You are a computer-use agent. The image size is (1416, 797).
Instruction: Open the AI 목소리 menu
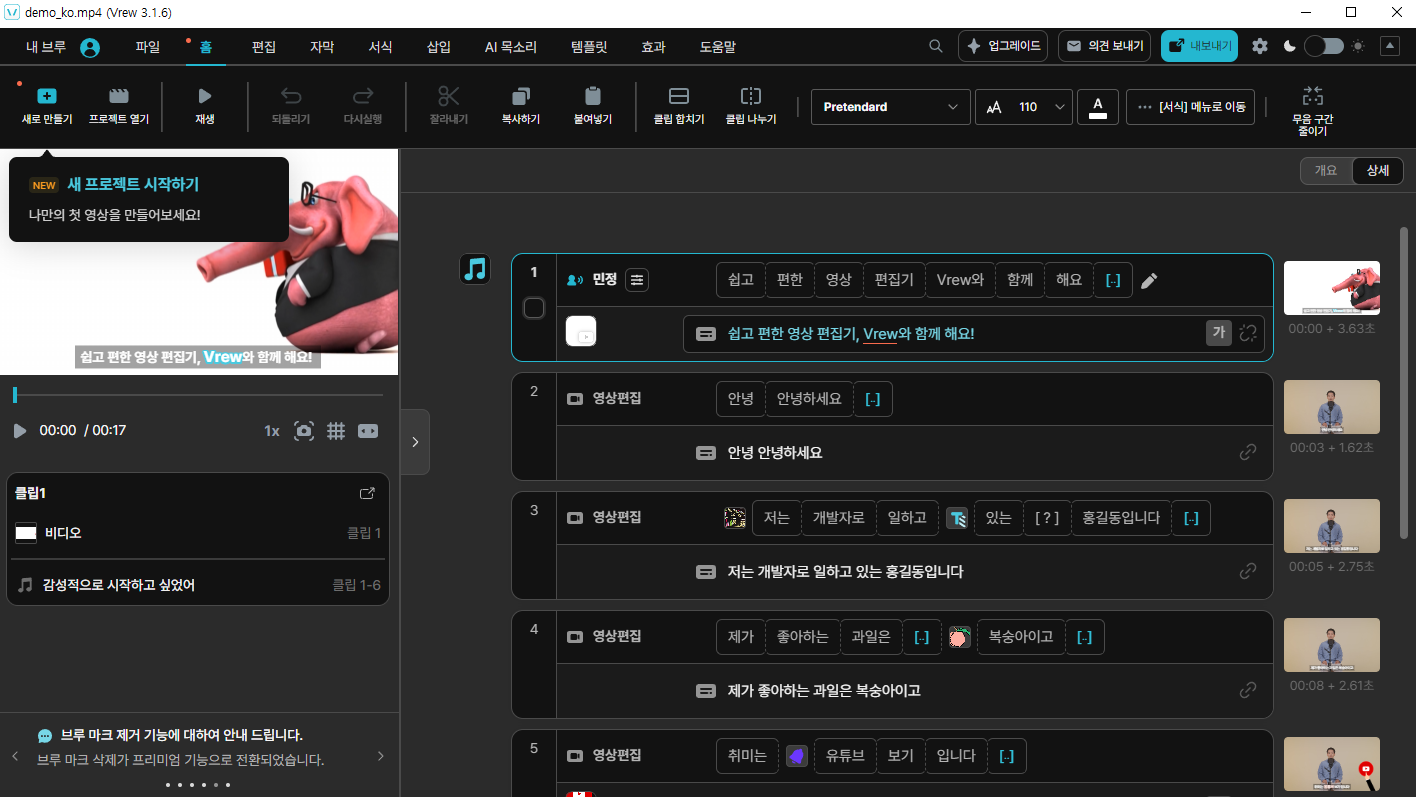(510, 47)
